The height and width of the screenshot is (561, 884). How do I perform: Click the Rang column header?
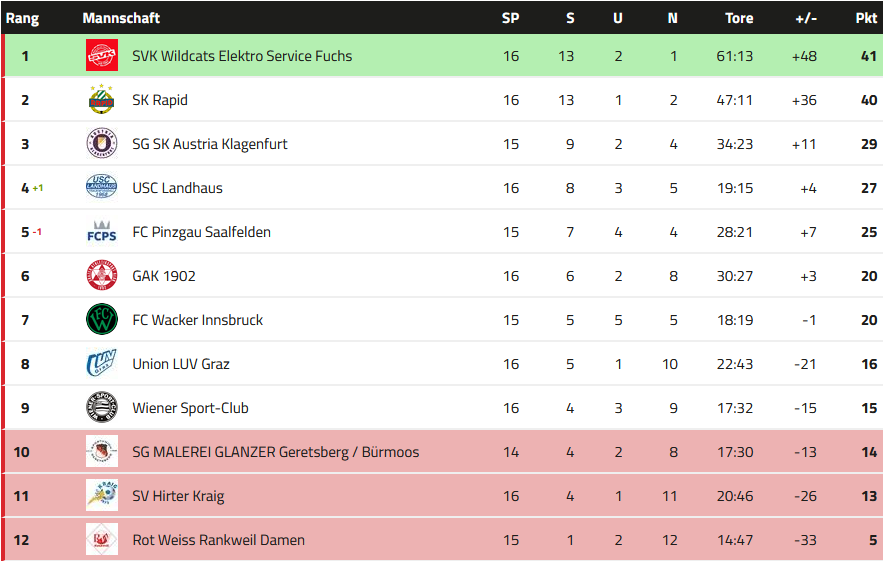point(22,18)
